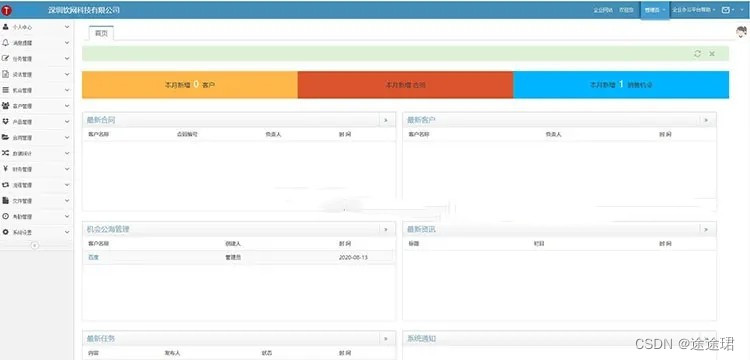The image size is (750, 360).
Task: Click the group icon for 客户管理
Action: point(5,106)
